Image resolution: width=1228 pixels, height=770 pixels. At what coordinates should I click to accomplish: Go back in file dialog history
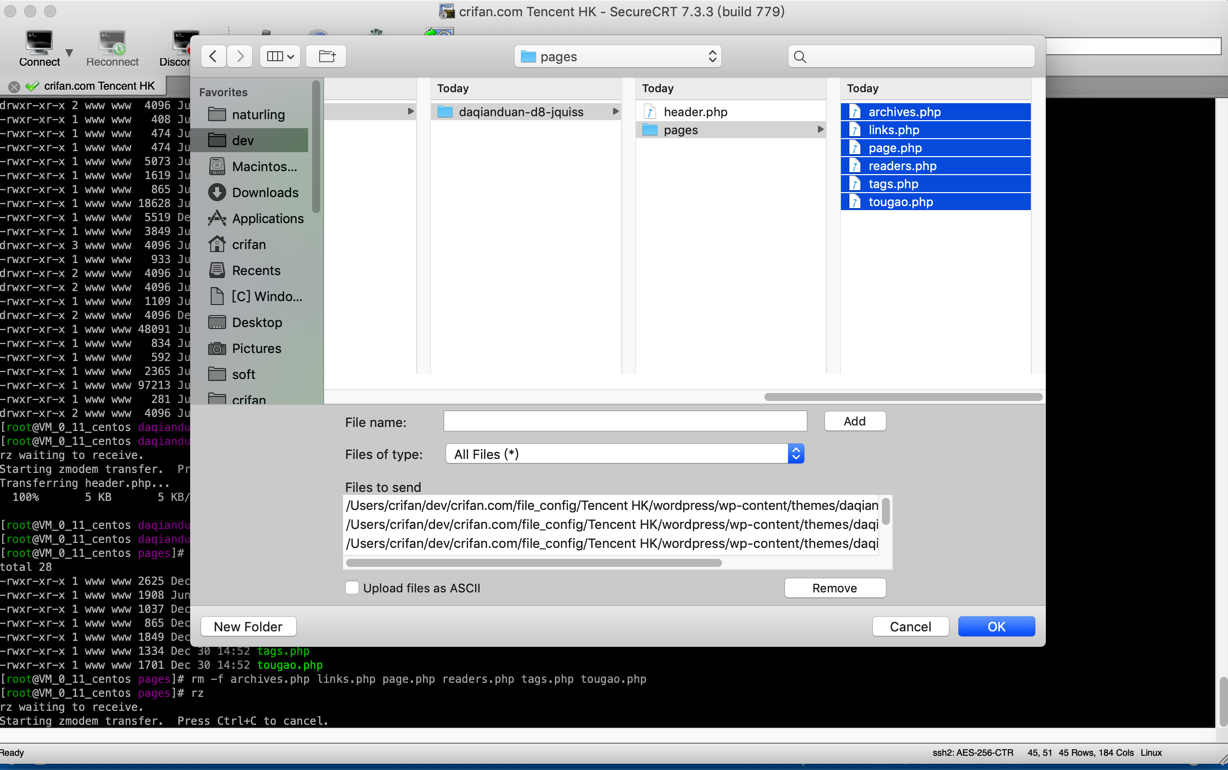click(213, 56)
